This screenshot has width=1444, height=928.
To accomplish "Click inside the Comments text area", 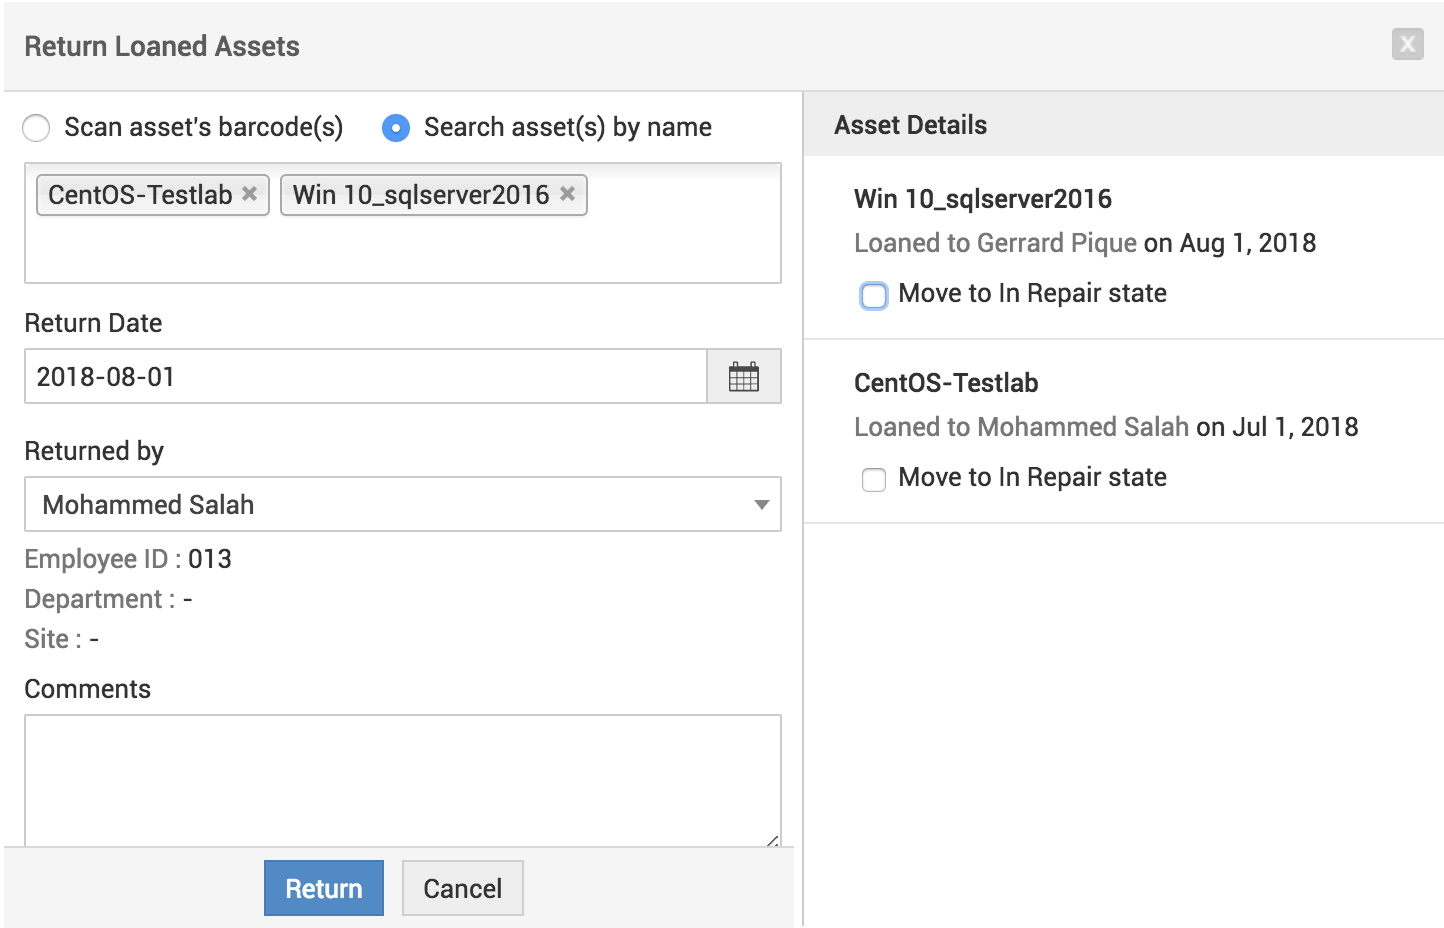I will (402, 780).
